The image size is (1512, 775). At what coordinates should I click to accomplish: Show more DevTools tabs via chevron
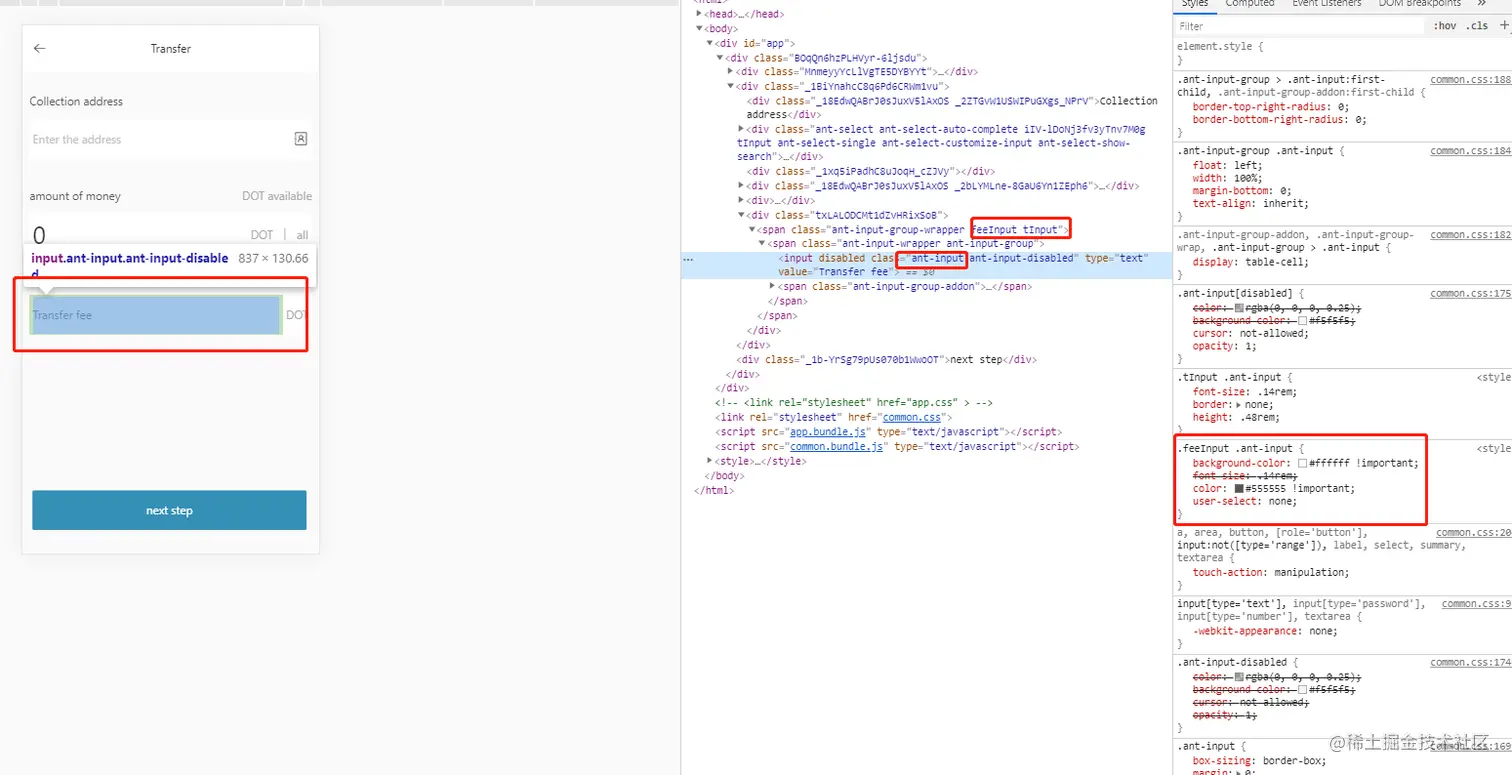pos(1481,4)
